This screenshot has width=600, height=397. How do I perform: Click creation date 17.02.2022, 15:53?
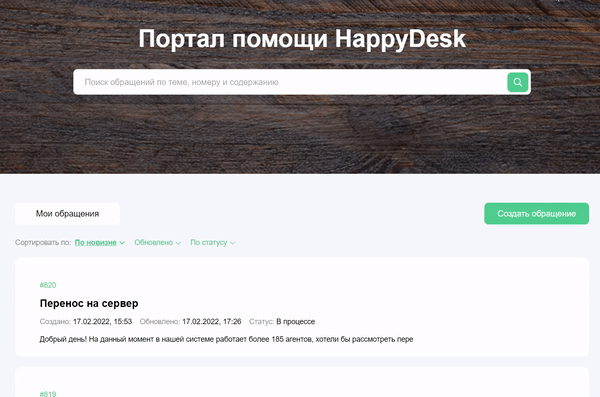point(103,322)
